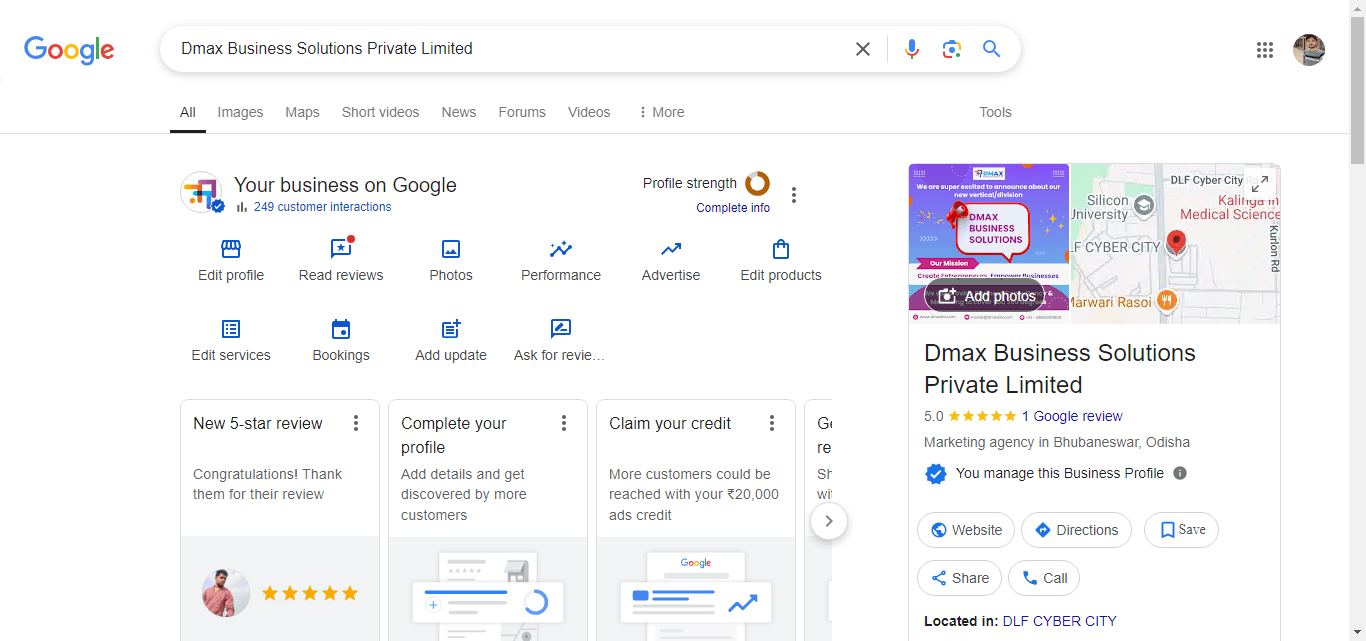Open business Photos
The image size is (1366, 641).
click(x=451, y=261)
